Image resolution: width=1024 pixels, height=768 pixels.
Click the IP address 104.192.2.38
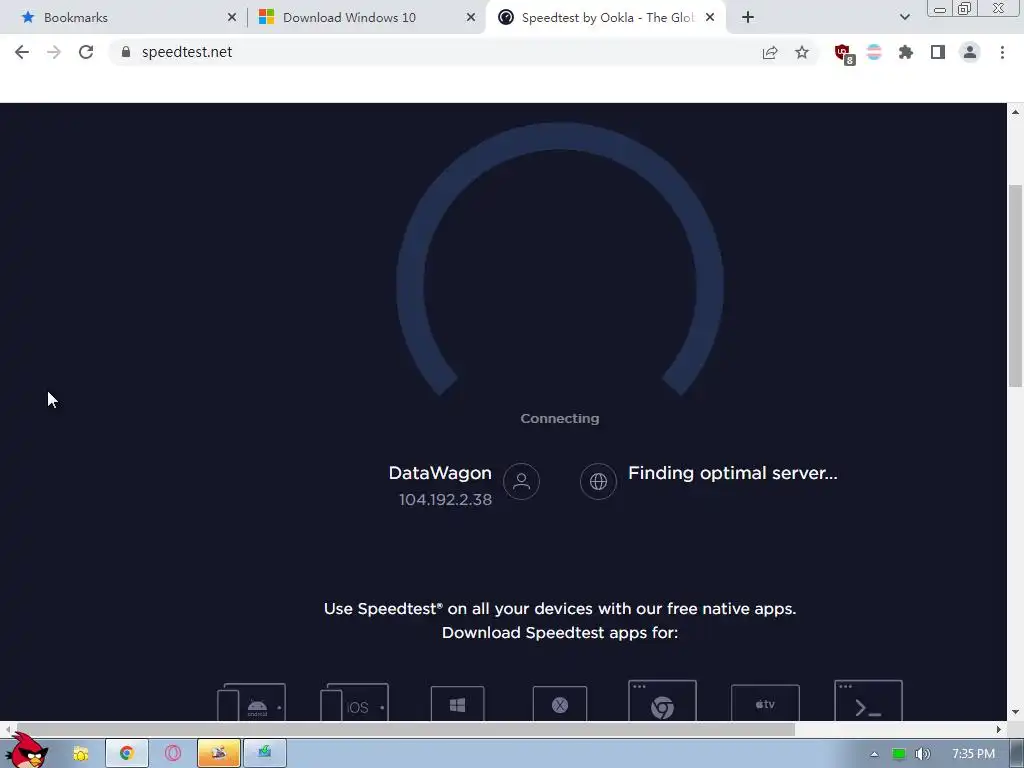click(x=445, y=500)
